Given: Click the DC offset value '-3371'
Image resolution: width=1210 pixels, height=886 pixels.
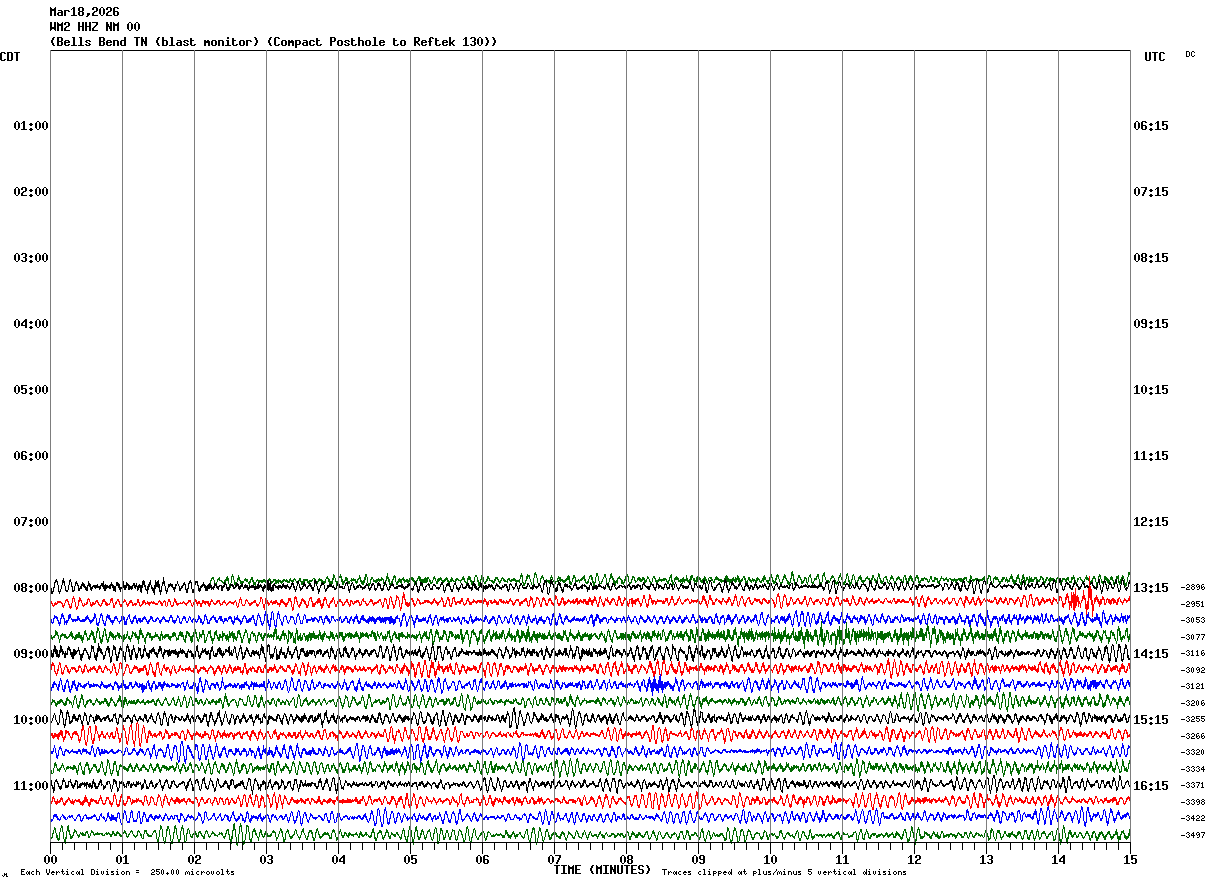Looking at the screenshot, I should click(1193, 786).
